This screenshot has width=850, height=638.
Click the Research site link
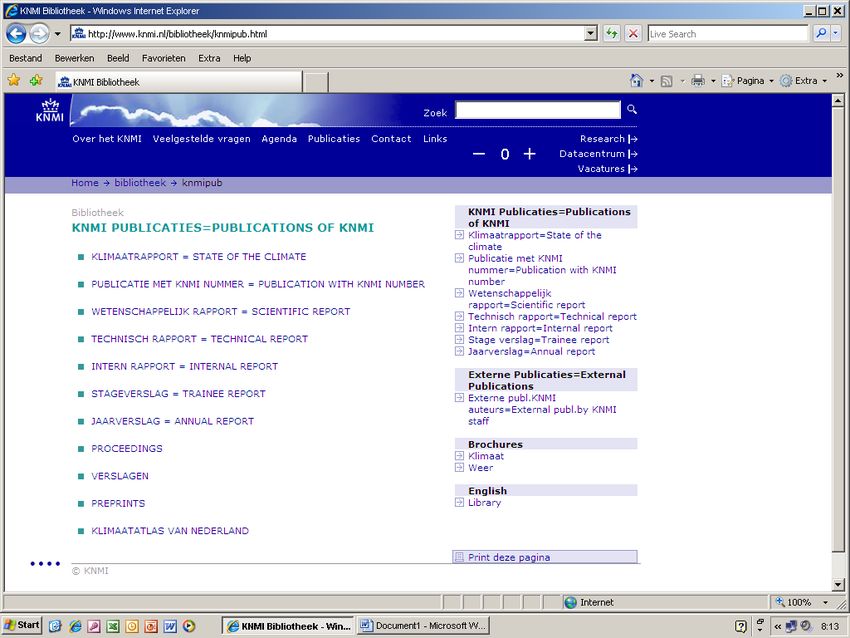608,139
